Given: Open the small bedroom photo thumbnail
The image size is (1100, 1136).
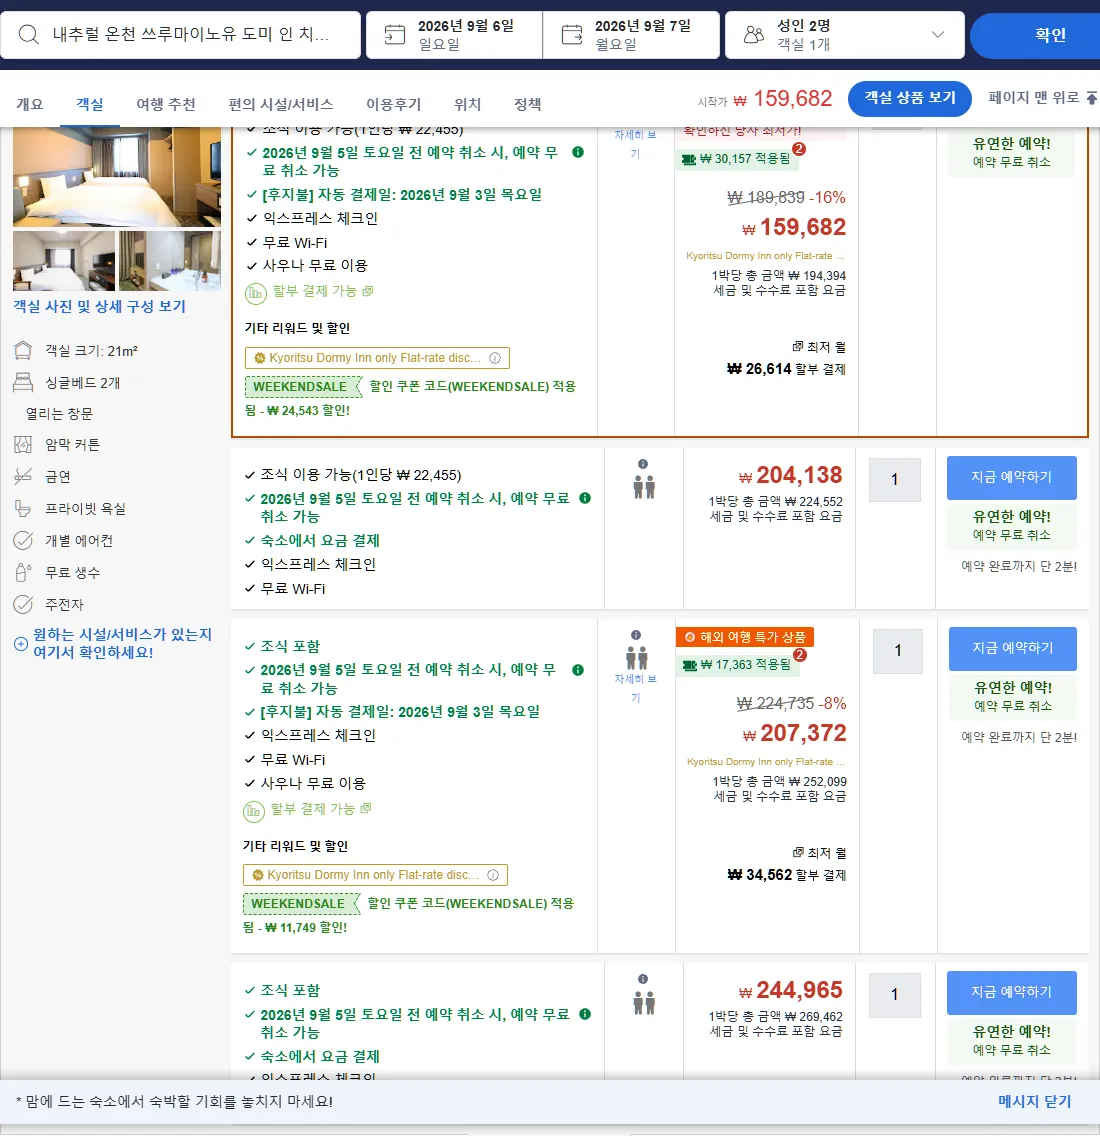Looking at the screenshot, I should (64, 261).
